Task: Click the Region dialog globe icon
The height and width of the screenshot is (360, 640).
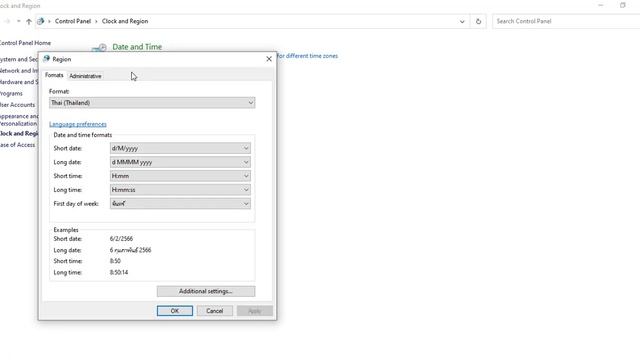Action: click(x=47, y=59)
